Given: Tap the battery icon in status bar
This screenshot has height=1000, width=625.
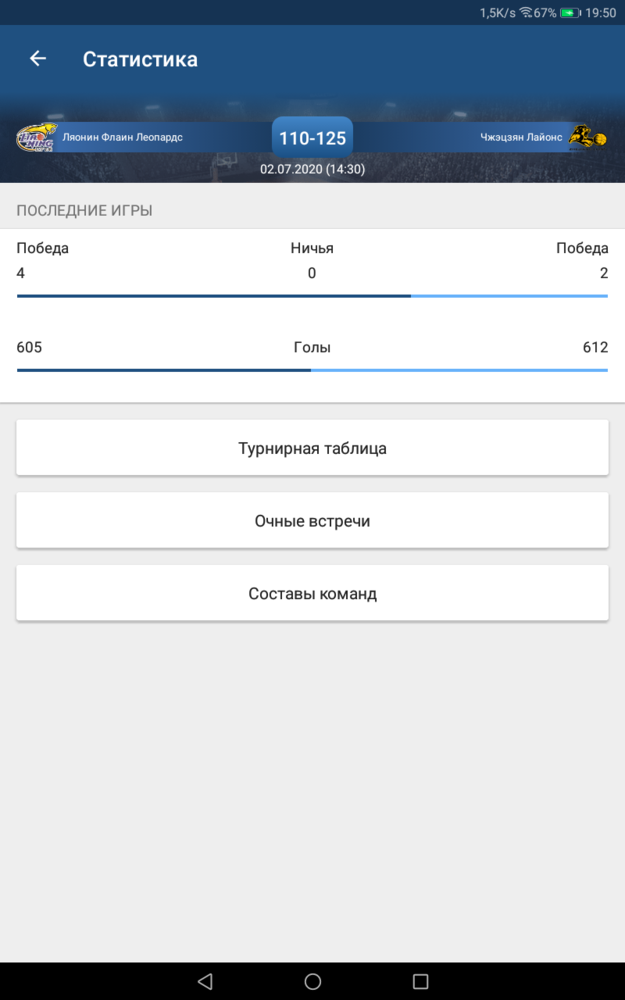Looking at the screenshot, I should [x=570, y=13].
